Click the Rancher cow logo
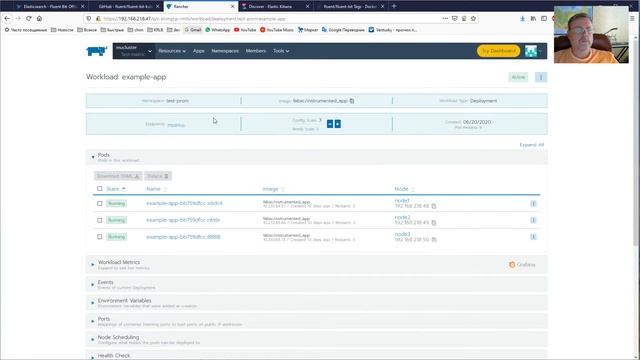Viewport: 640px width, 360px height. coord(97,51)
